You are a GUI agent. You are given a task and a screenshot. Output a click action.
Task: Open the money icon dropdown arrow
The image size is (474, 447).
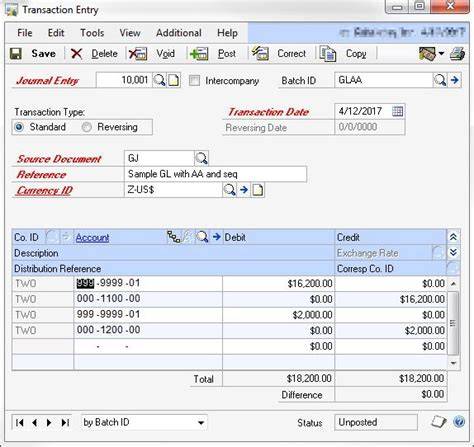pyautogui.click(x=441, y=53)
